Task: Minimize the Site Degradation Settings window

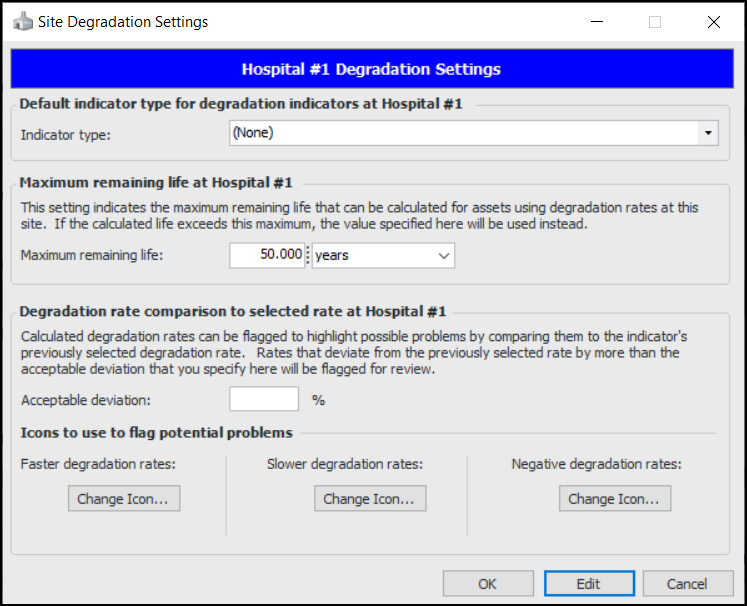Action: (597, 21)
